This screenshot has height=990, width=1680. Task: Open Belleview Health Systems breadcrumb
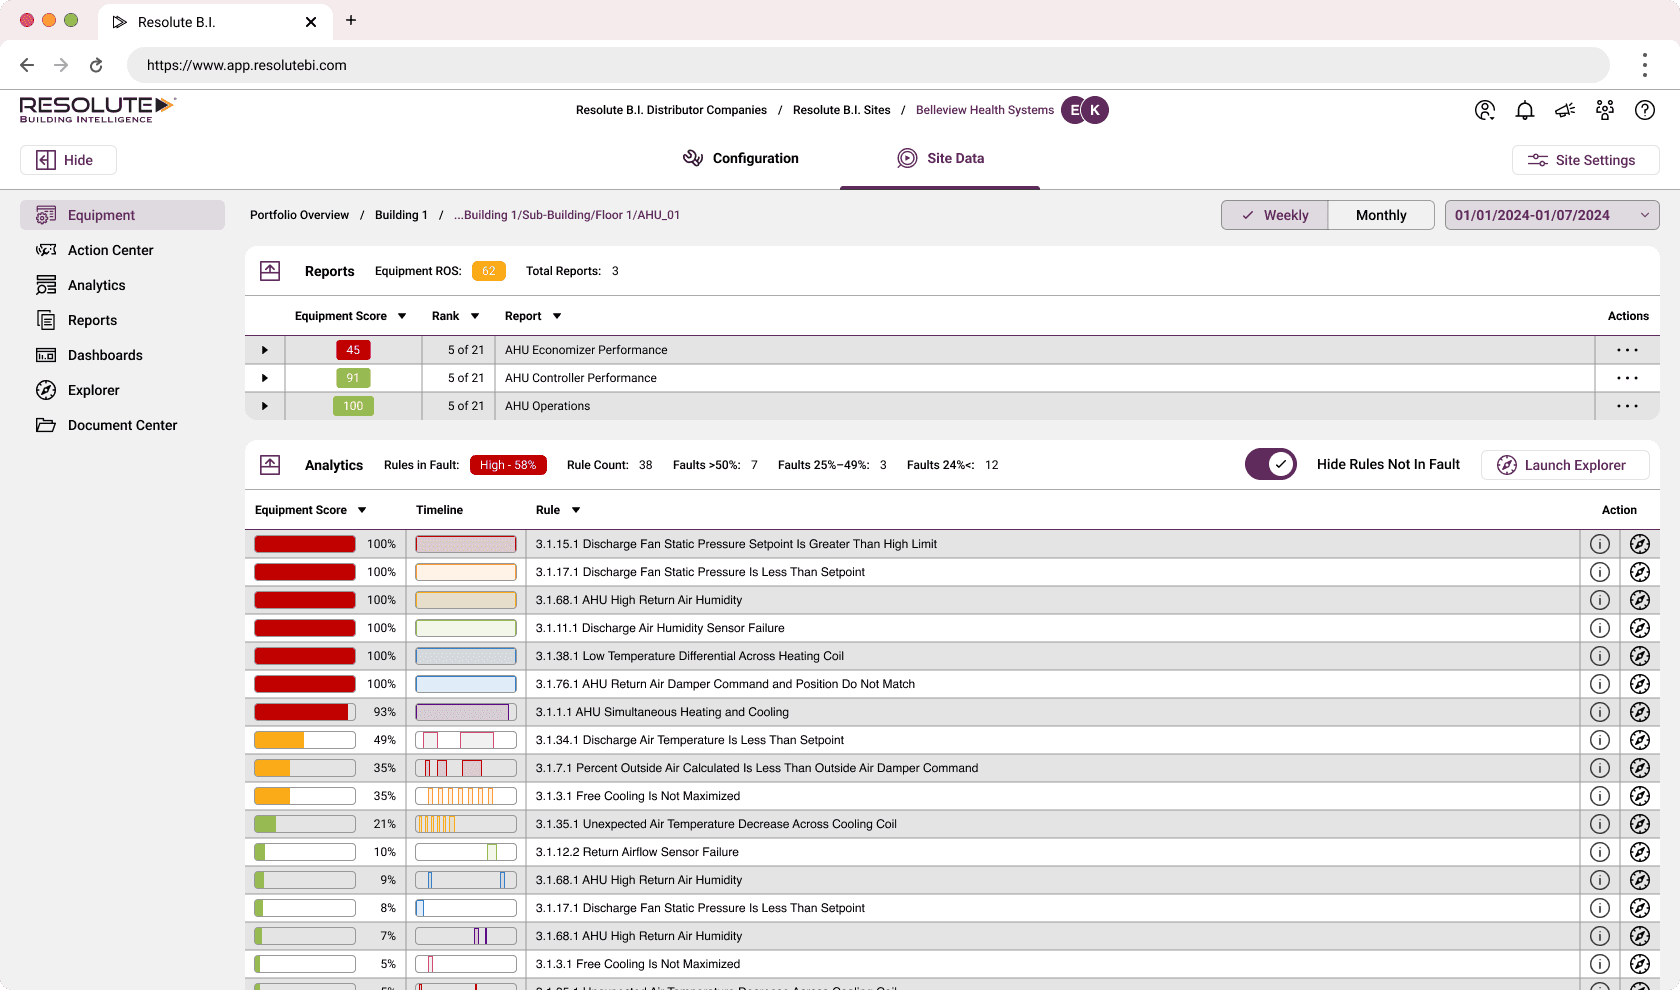tap(985, 110)
